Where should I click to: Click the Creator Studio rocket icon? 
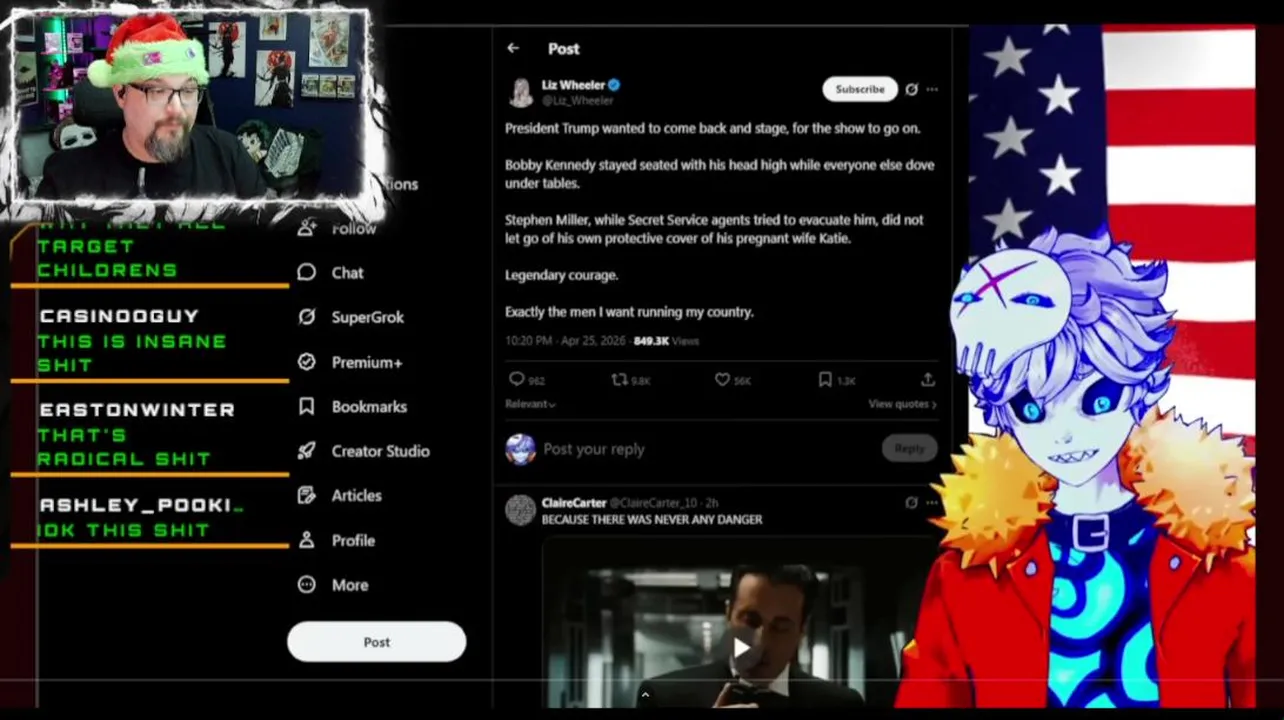point(307,451)
